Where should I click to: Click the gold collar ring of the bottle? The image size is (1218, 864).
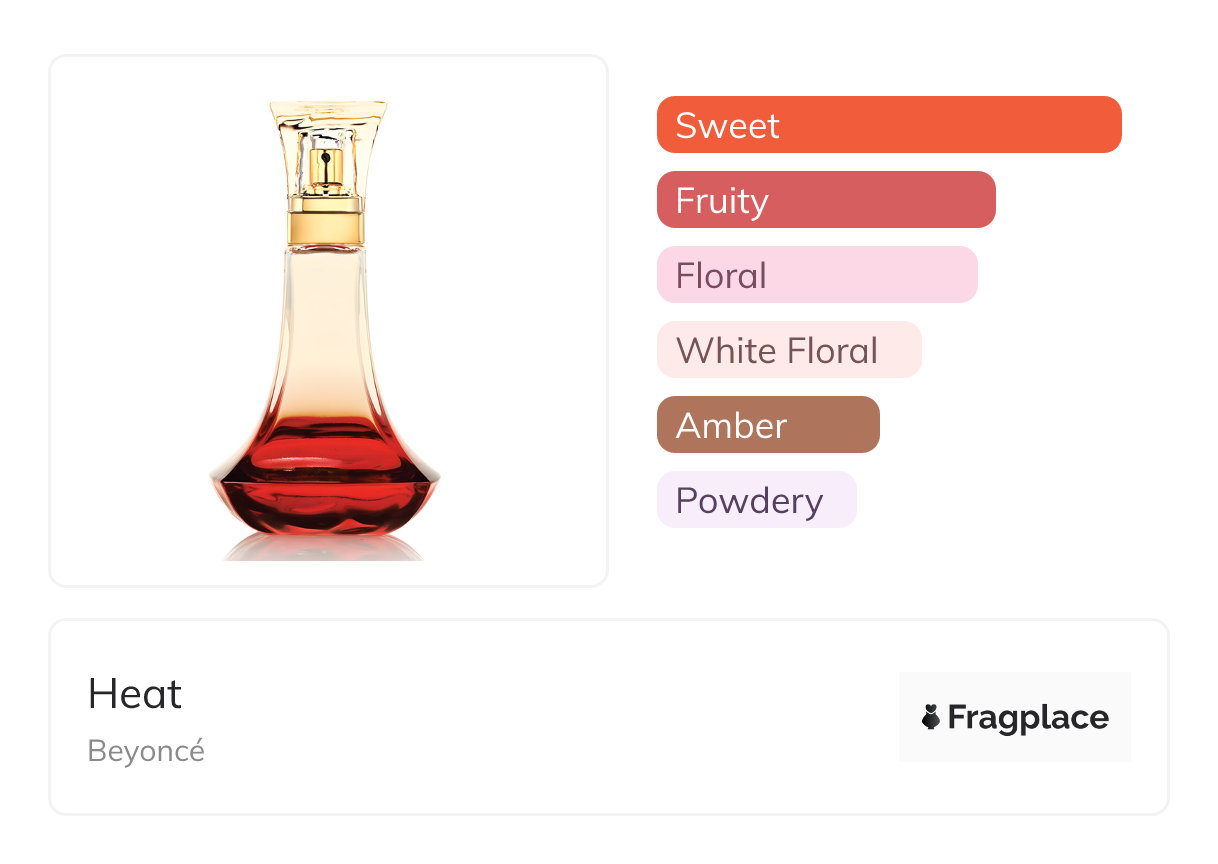coord(326,221)
